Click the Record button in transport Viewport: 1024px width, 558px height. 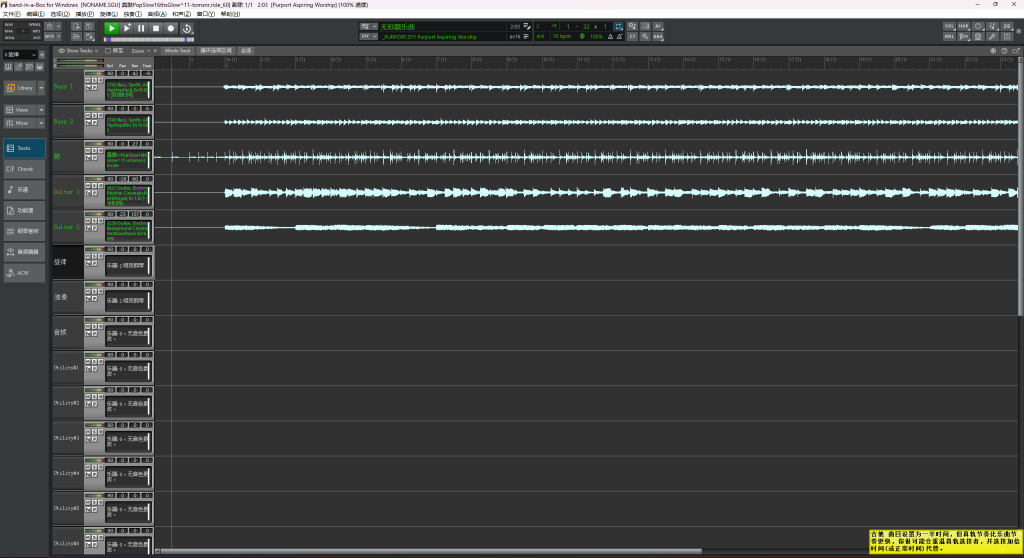(x=172, y=28)
